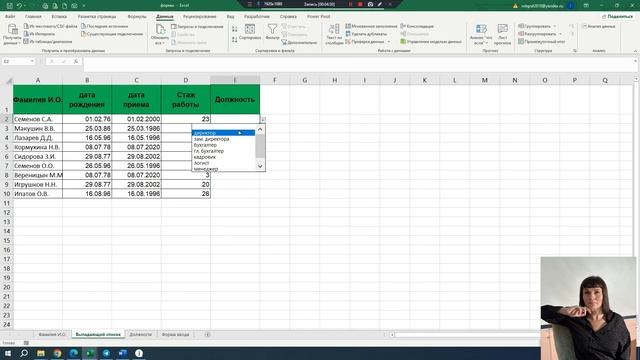The height and width of the screenshot is (360, 640).
Task: Click Из текстового/CSV-файла import option
Action: 50,26
